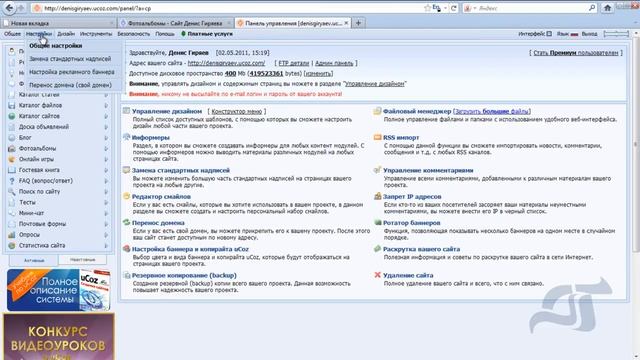The image size is (640, 360).
Task: Click the Файловый менеджер folder icon
Action: pos(378,111)
